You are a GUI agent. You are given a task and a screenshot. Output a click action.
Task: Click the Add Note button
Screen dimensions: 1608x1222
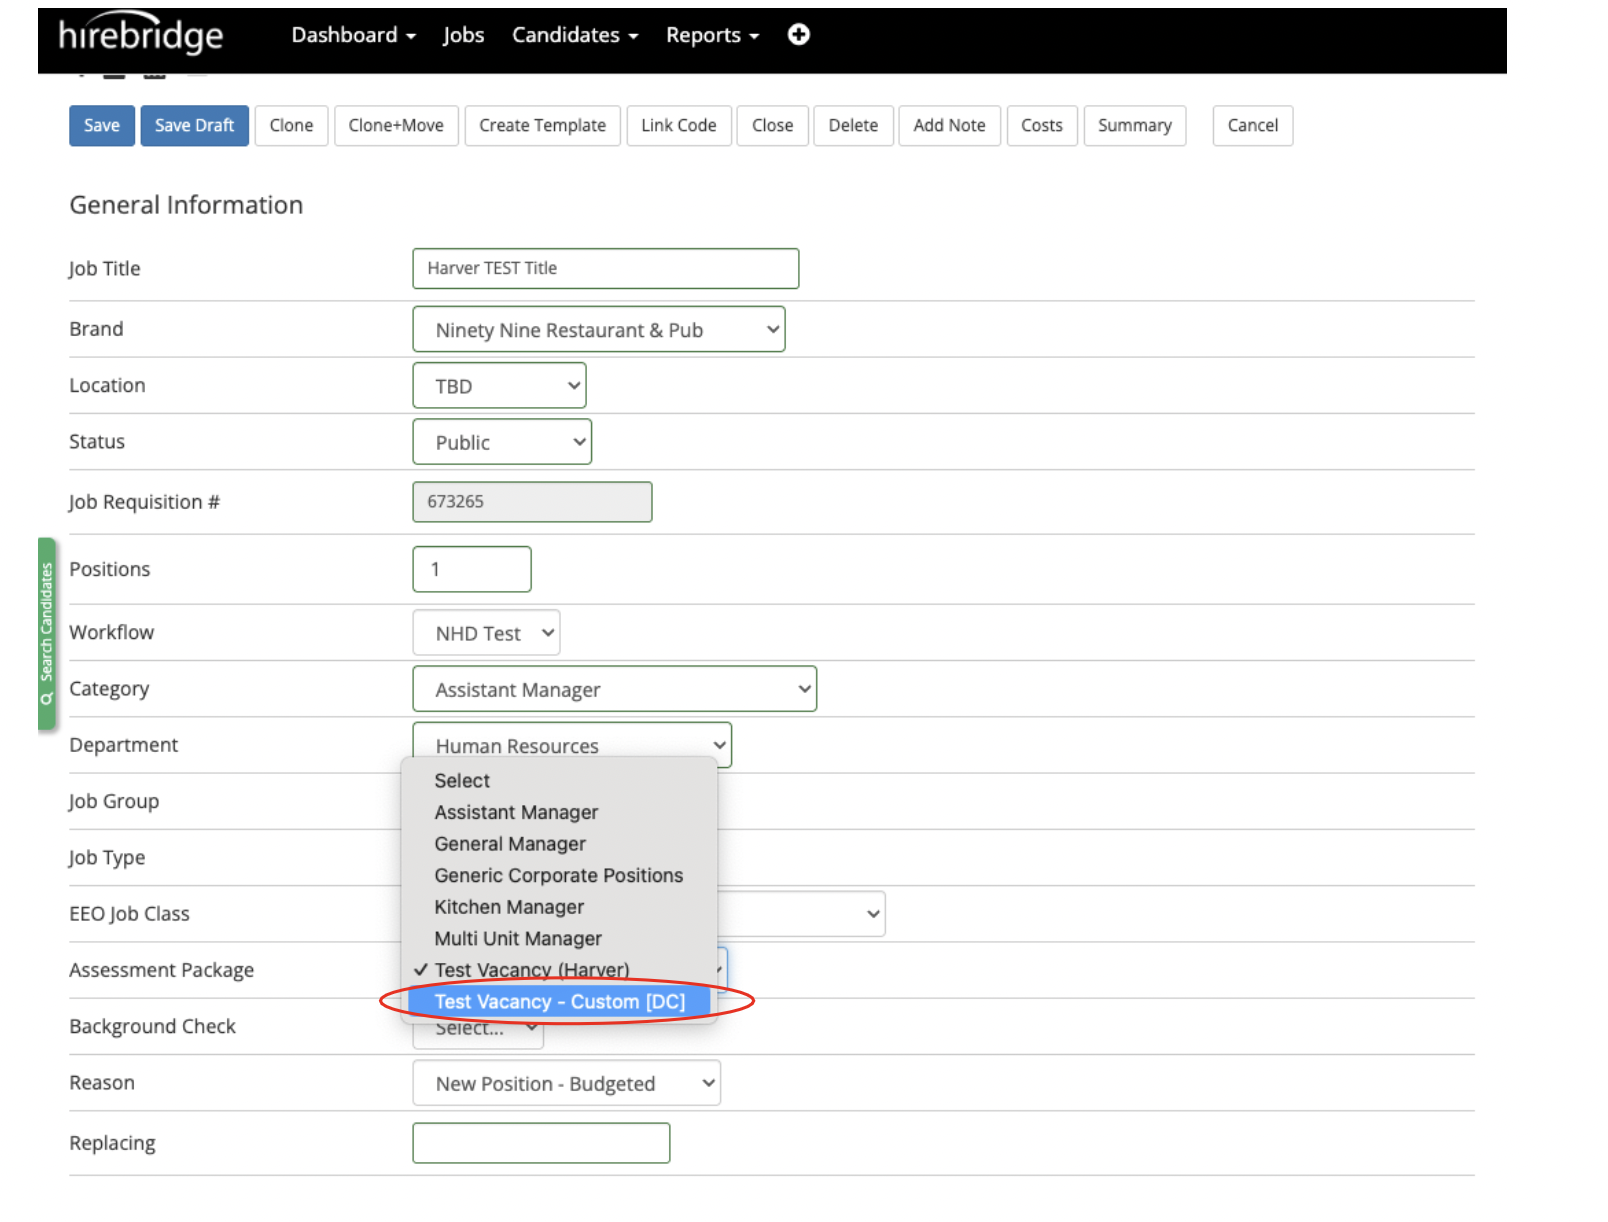[x=948, y=126]
